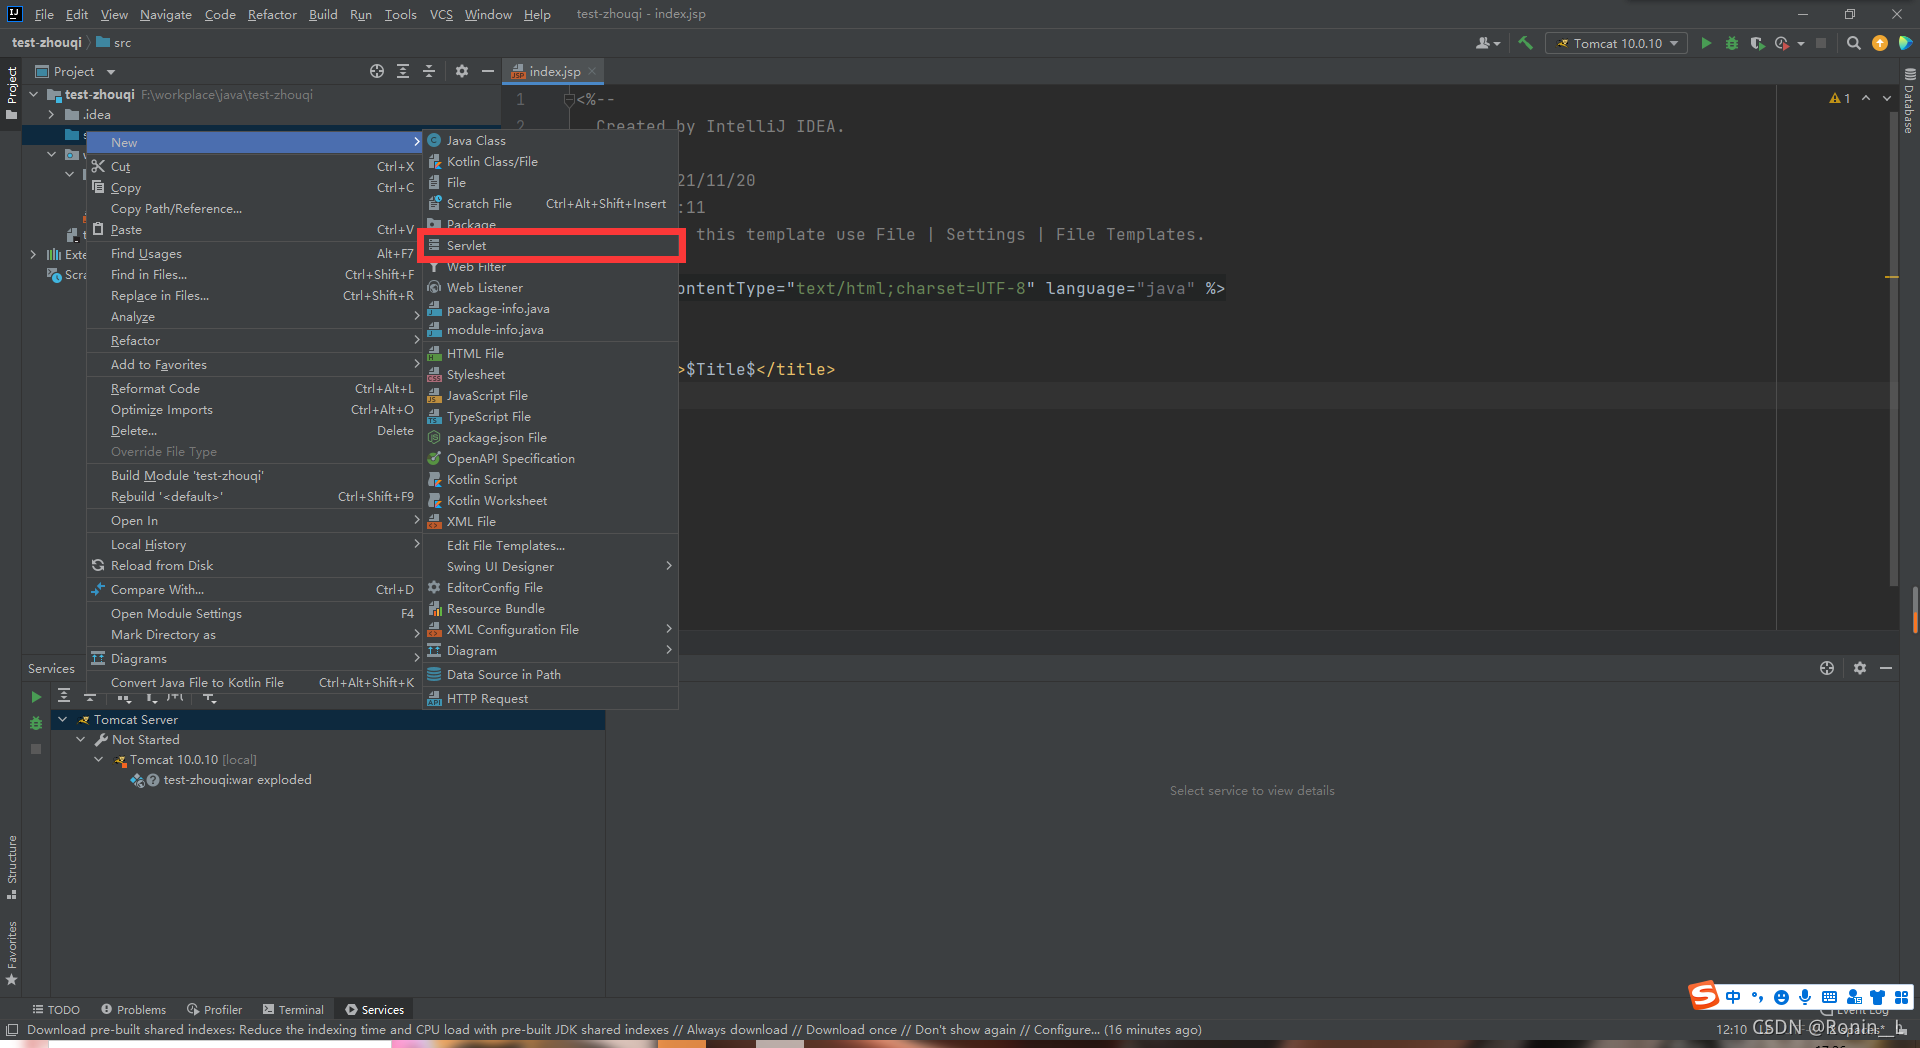
Task: Choose Web Listener in New submenu
Action: tap(550, 287)
